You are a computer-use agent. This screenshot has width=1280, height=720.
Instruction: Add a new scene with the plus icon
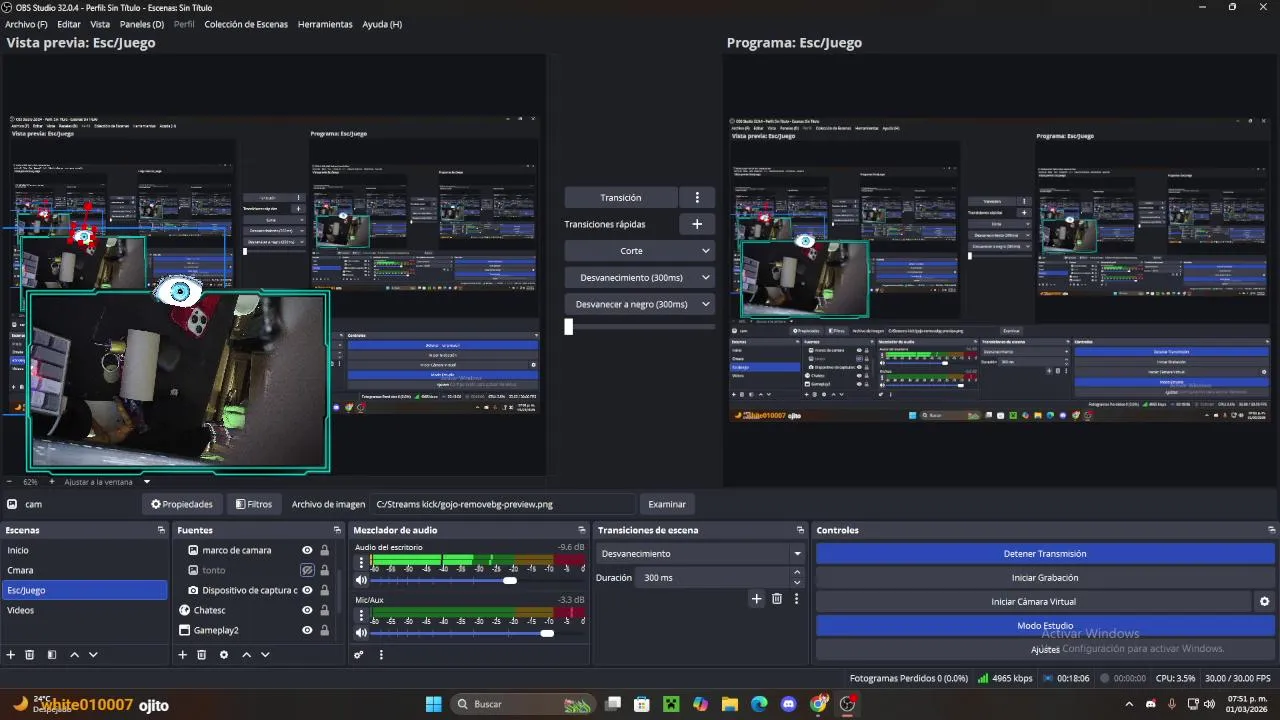pos(11,655)
